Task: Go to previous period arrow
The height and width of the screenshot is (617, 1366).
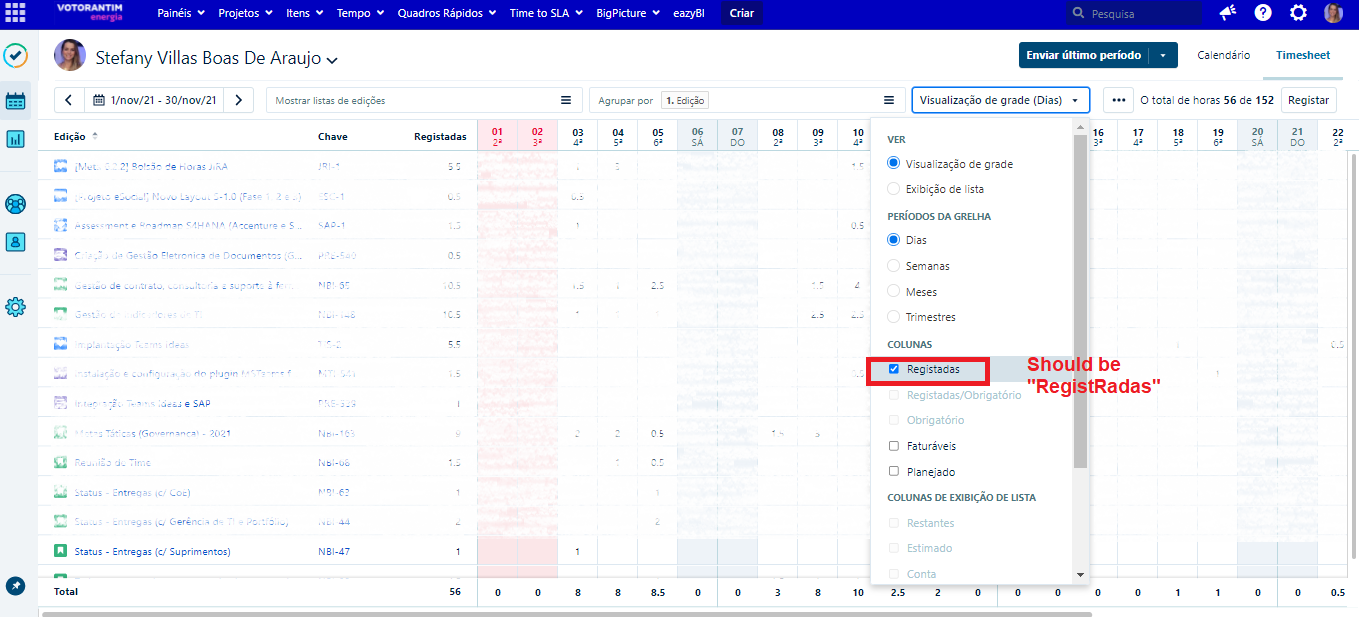Action: coord(69,100)
